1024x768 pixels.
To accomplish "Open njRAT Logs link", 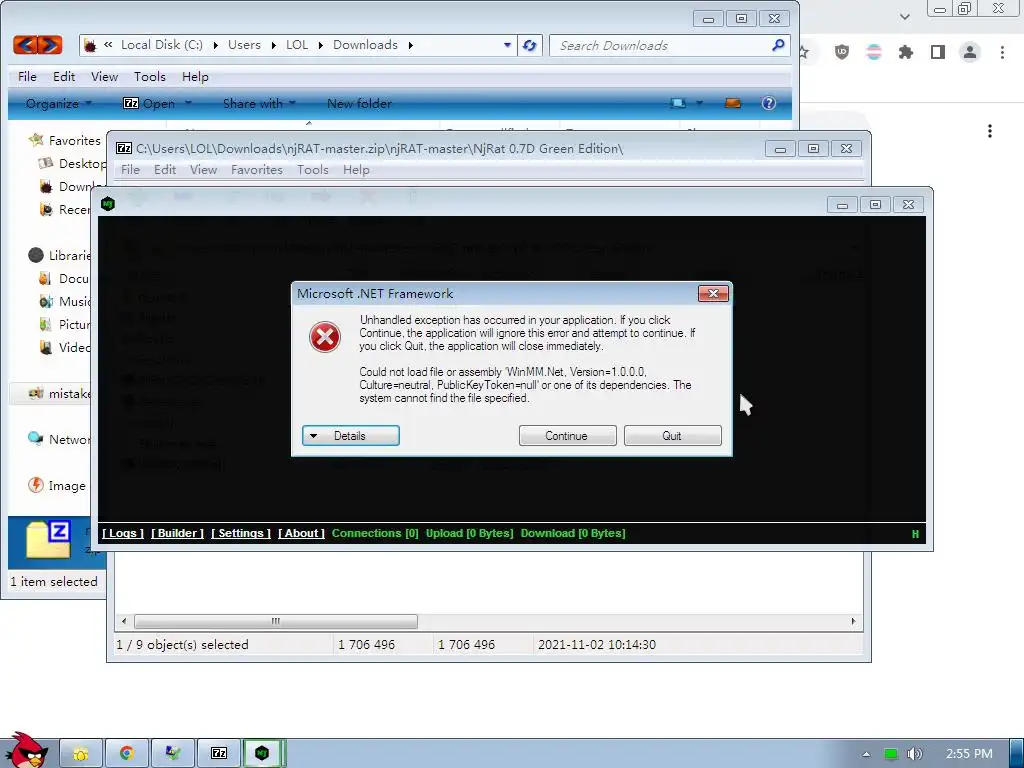I will 123,533.
